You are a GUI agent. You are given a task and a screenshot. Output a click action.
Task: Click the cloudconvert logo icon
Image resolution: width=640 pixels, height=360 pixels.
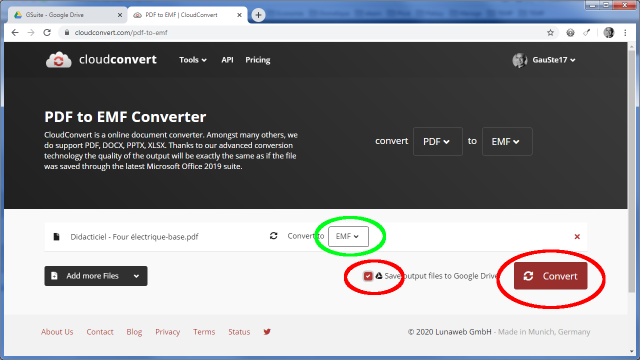[58, 60]
